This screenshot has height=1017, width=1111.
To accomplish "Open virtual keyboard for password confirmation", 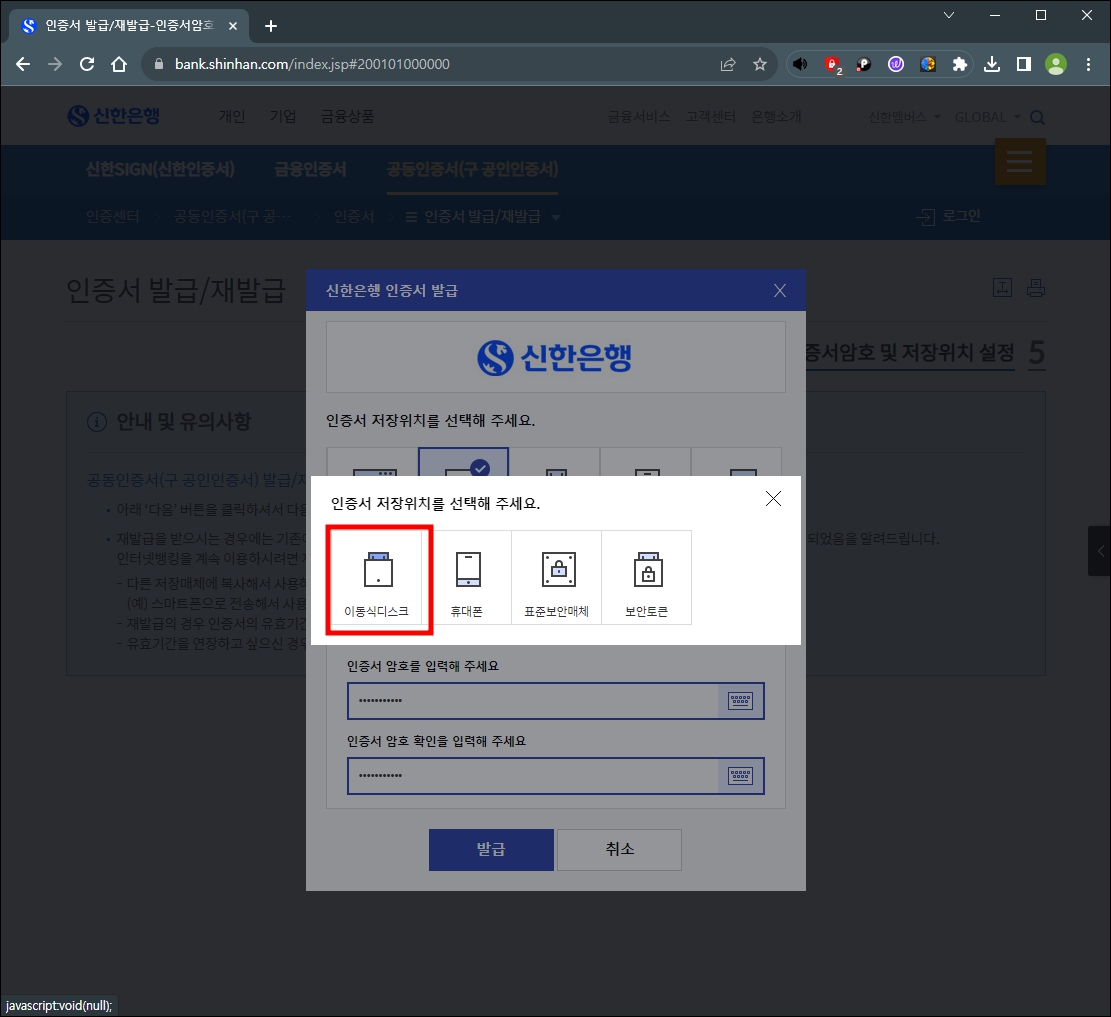I will (740, 776).
